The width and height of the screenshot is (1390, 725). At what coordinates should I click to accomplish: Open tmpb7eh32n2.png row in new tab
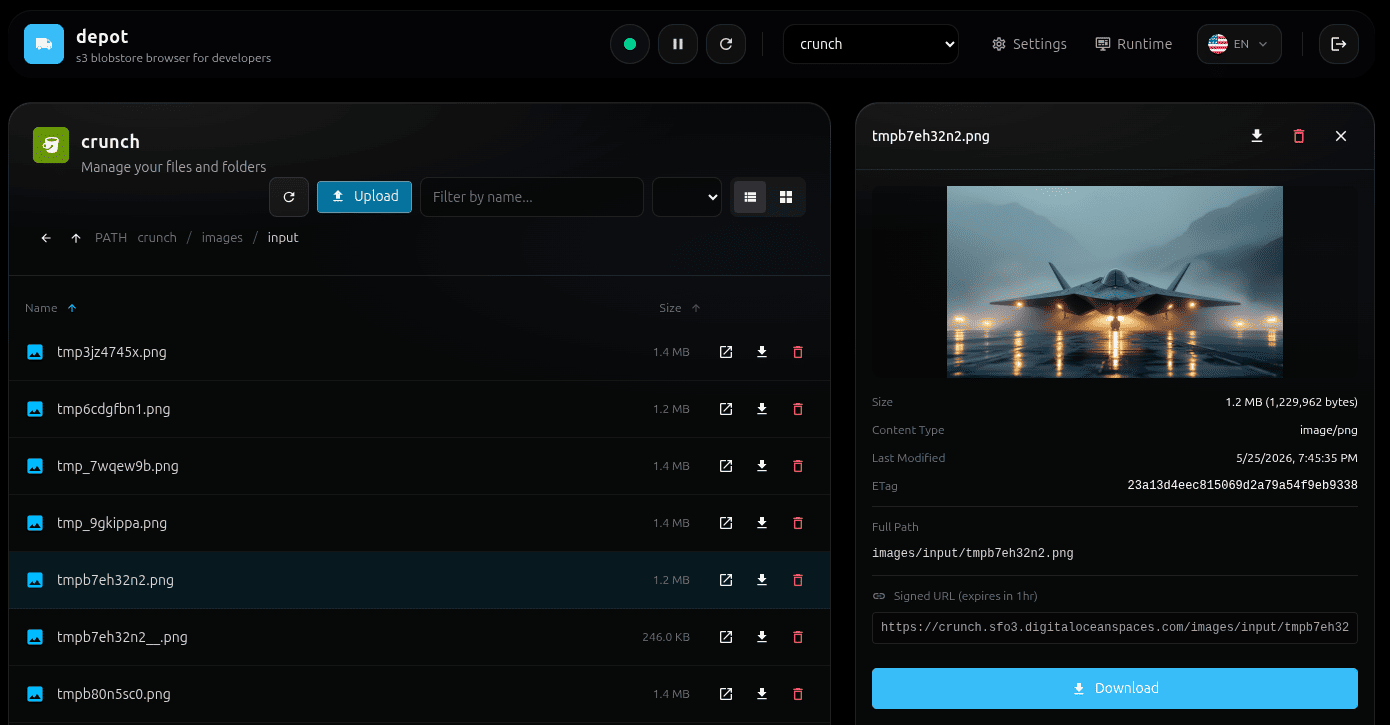(x=726, y=580)
